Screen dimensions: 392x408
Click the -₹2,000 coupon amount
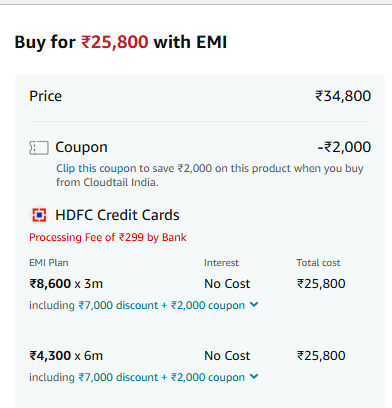[344, 147]
